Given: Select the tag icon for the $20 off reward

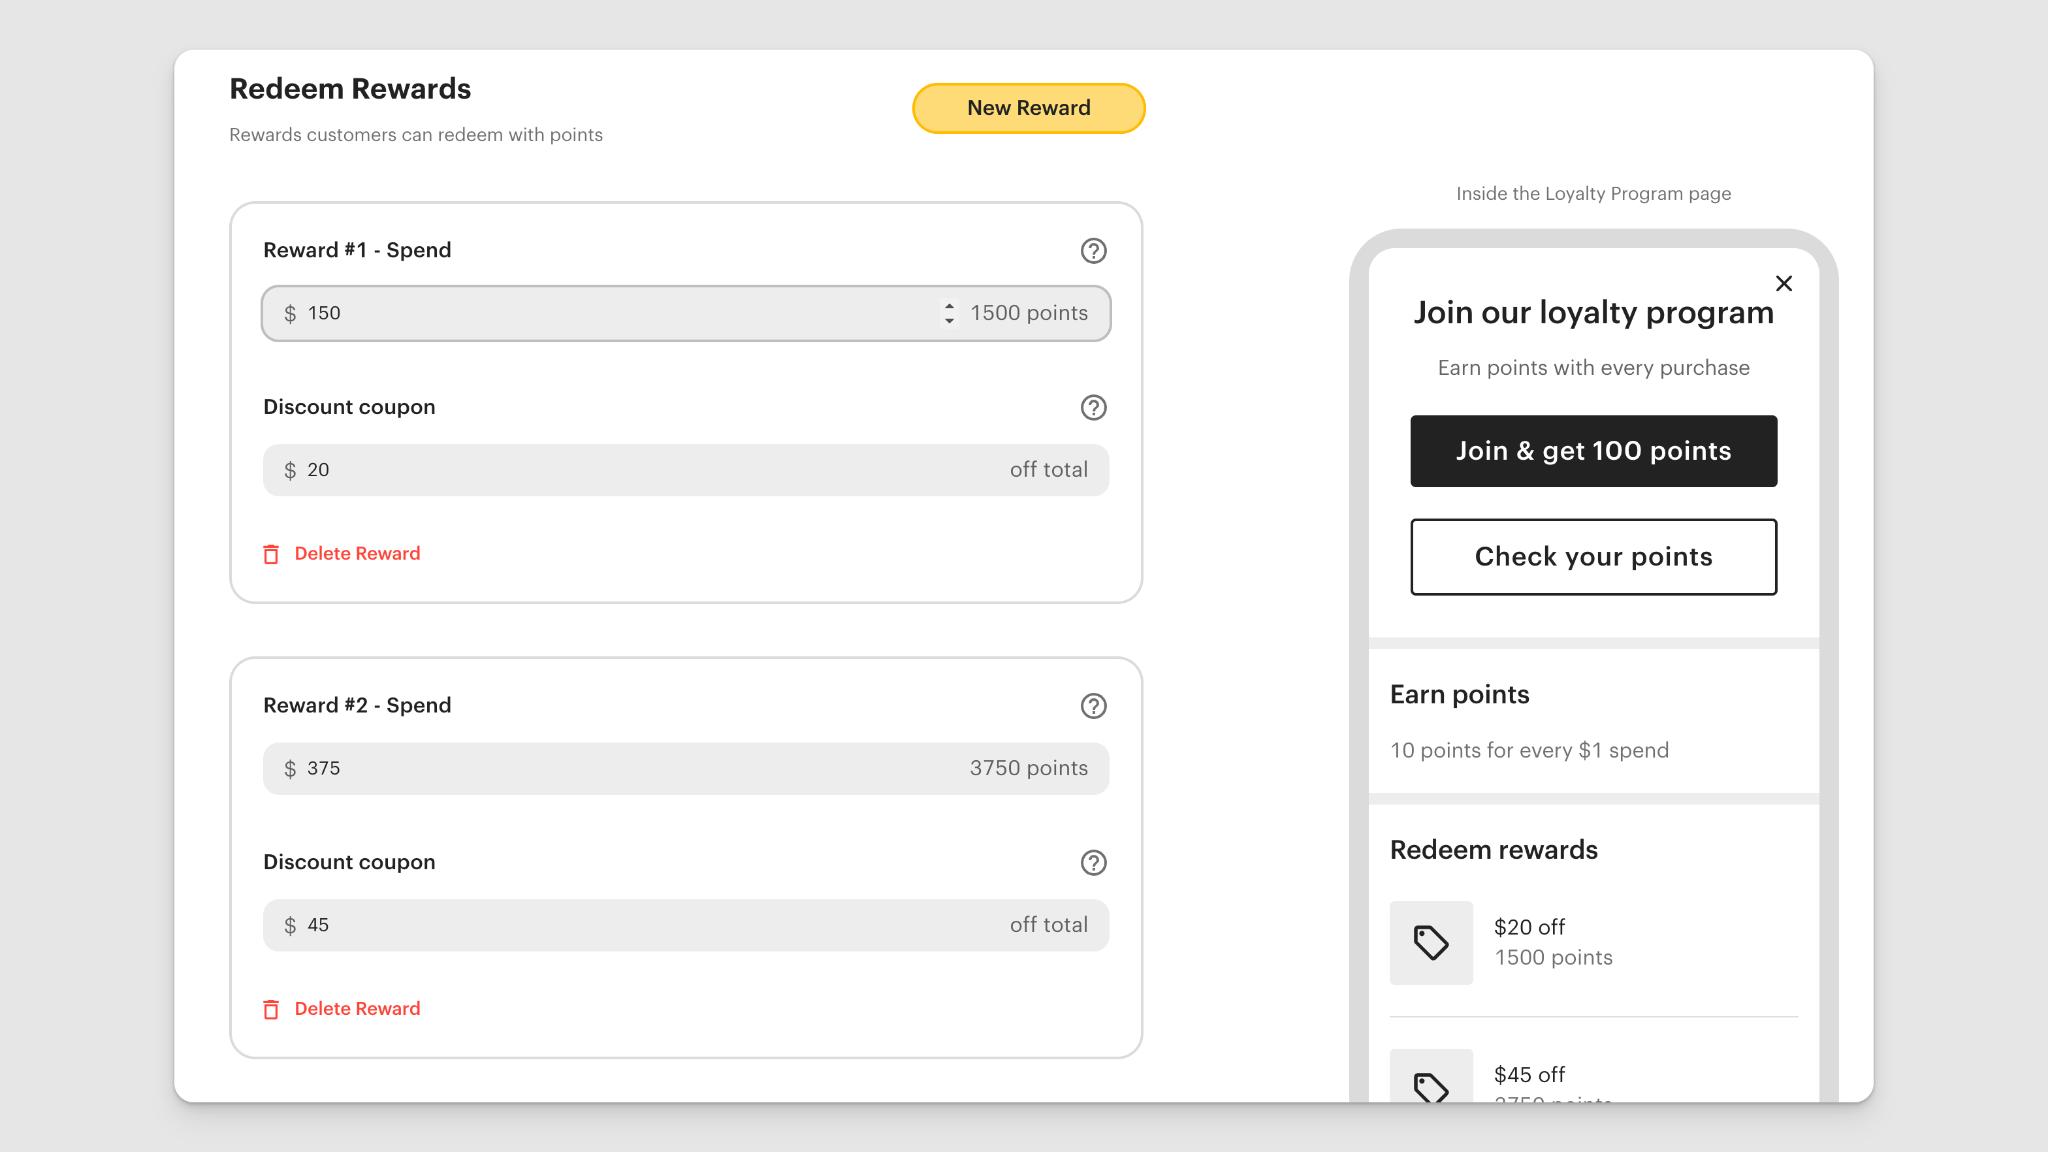Looking at the screenshot, I should 1431,943.
